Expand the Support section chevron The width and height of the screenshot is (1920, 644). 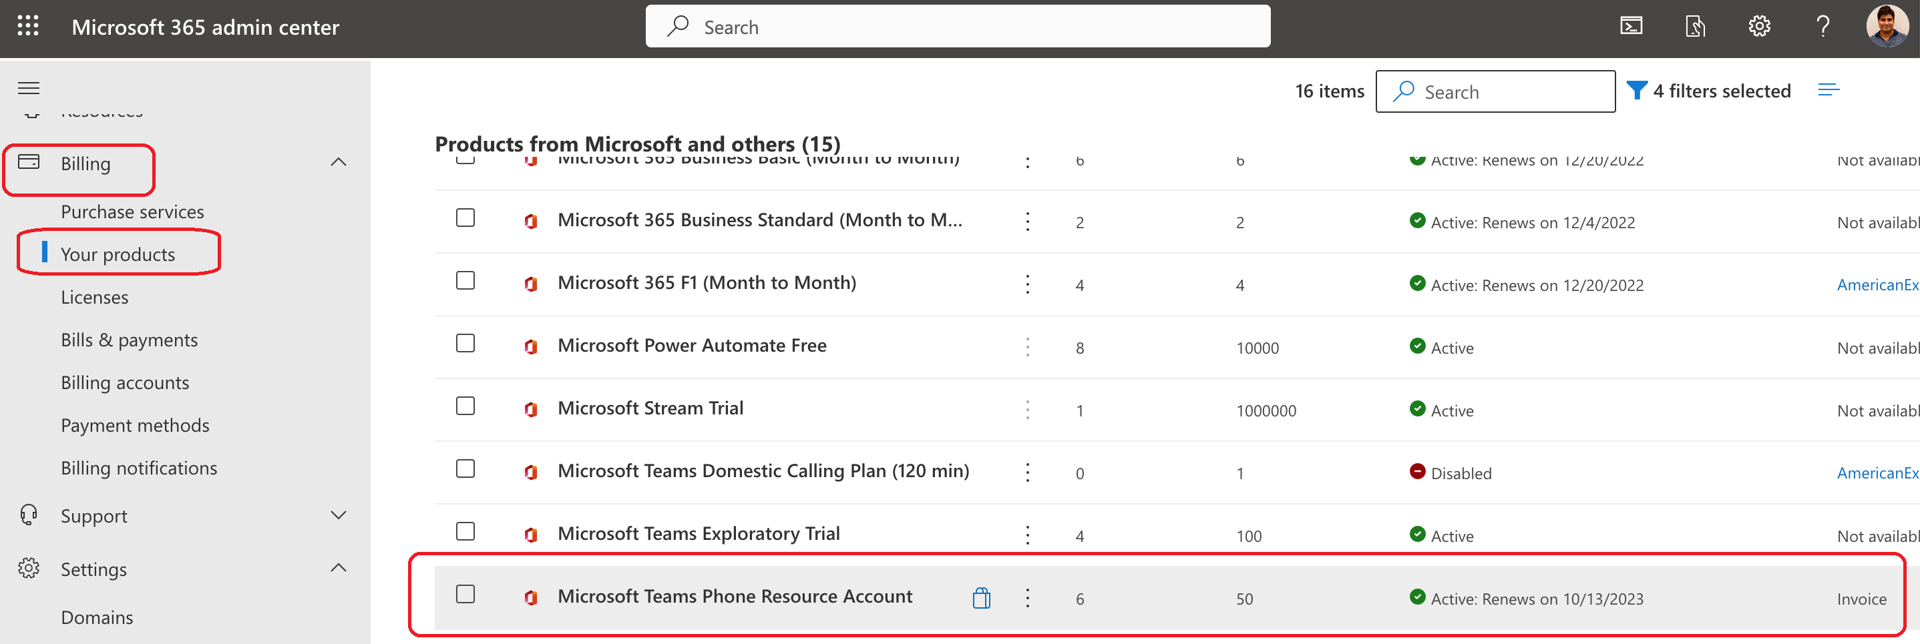click(x=338, y=515)
